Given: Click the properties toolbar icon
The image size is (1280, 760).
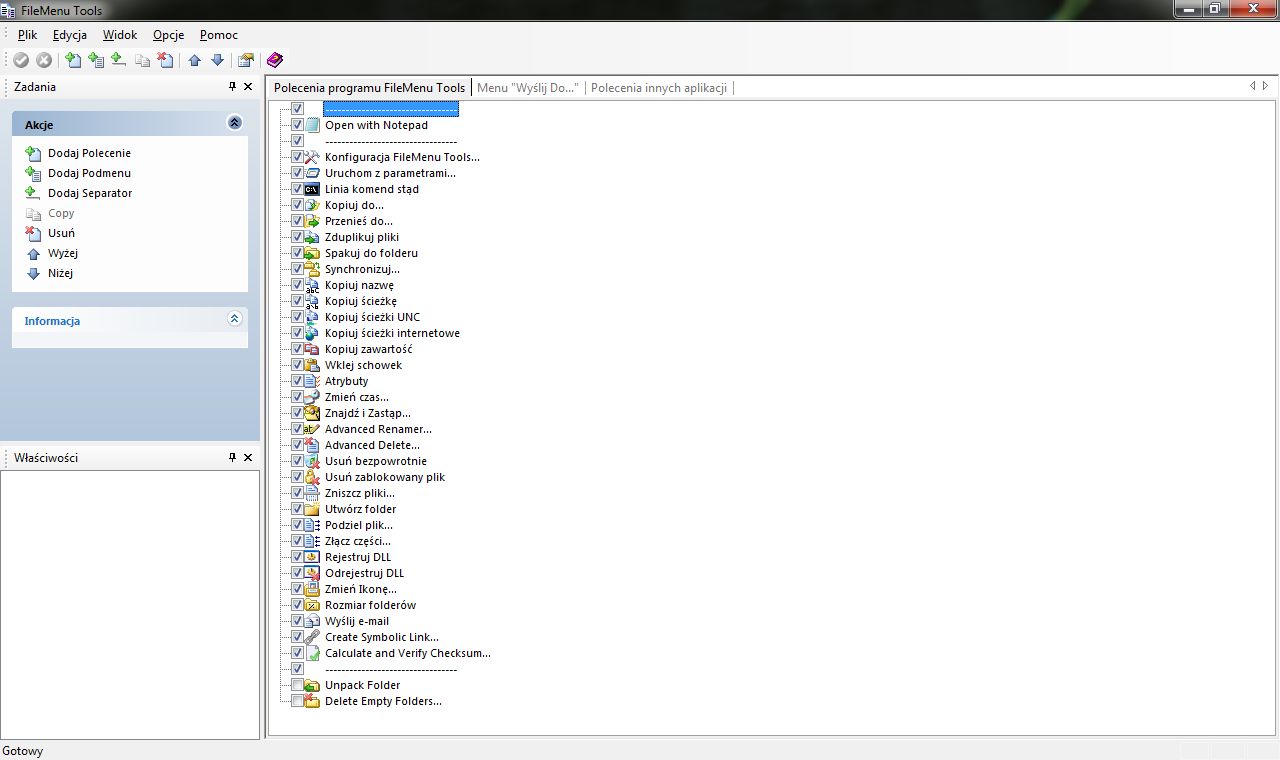Looking at the screenshot, I should [245, 59].
